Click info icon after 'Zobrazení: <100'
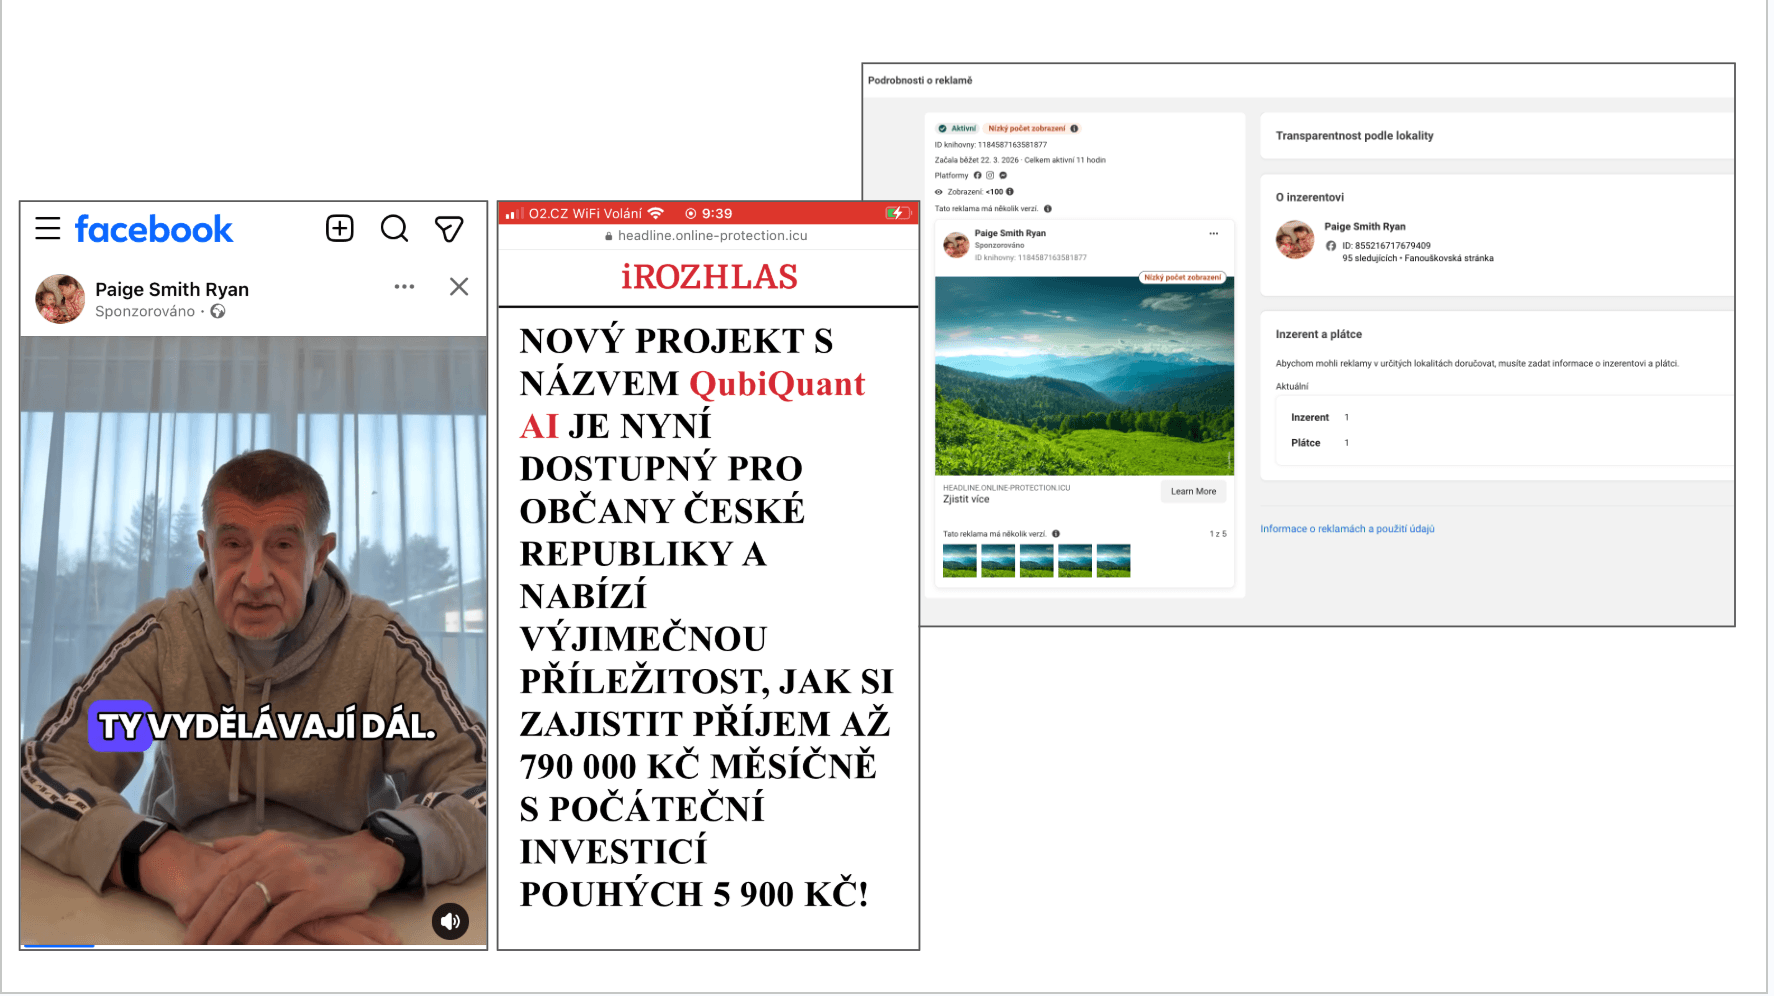The width and height of the screenshot is (1774, 996). pos(1010,192)
